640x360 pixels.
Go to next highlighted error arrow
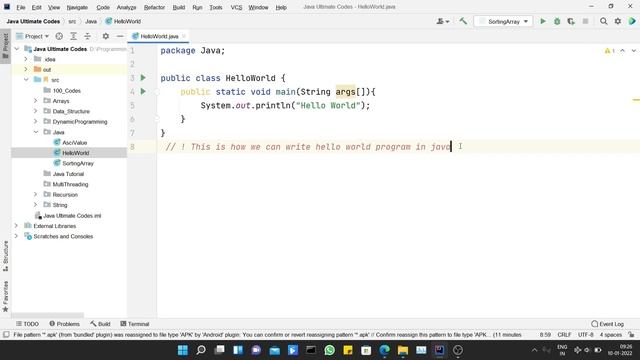[633, 51]
